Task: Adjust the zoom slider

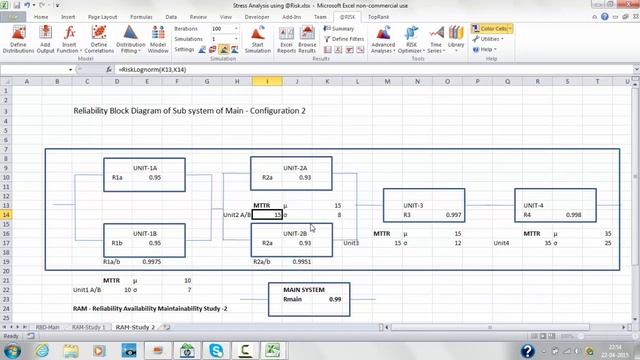Action: 581,336
